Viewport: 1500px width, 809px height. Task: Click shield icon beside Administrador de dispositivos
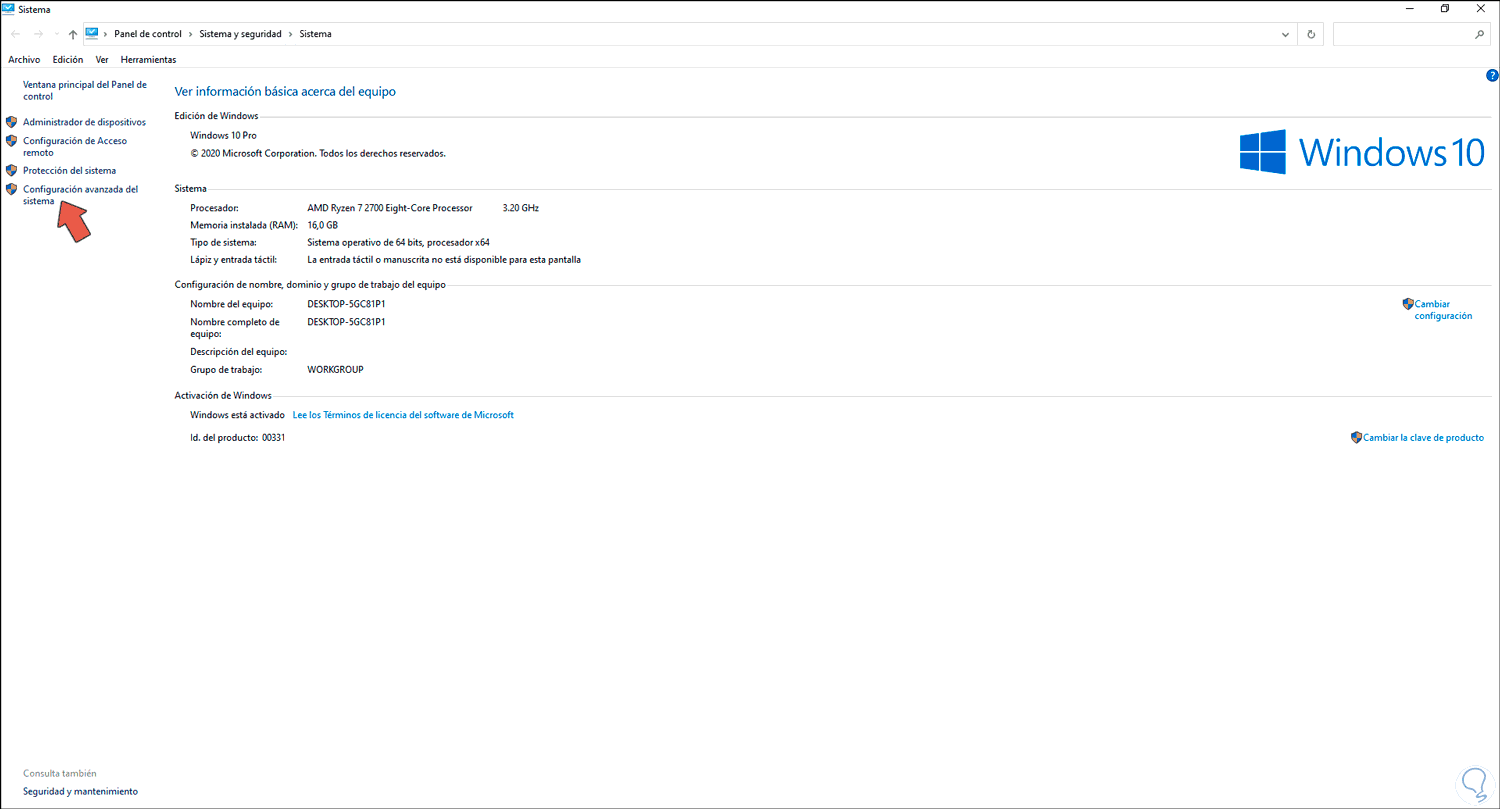coord(12,122)
